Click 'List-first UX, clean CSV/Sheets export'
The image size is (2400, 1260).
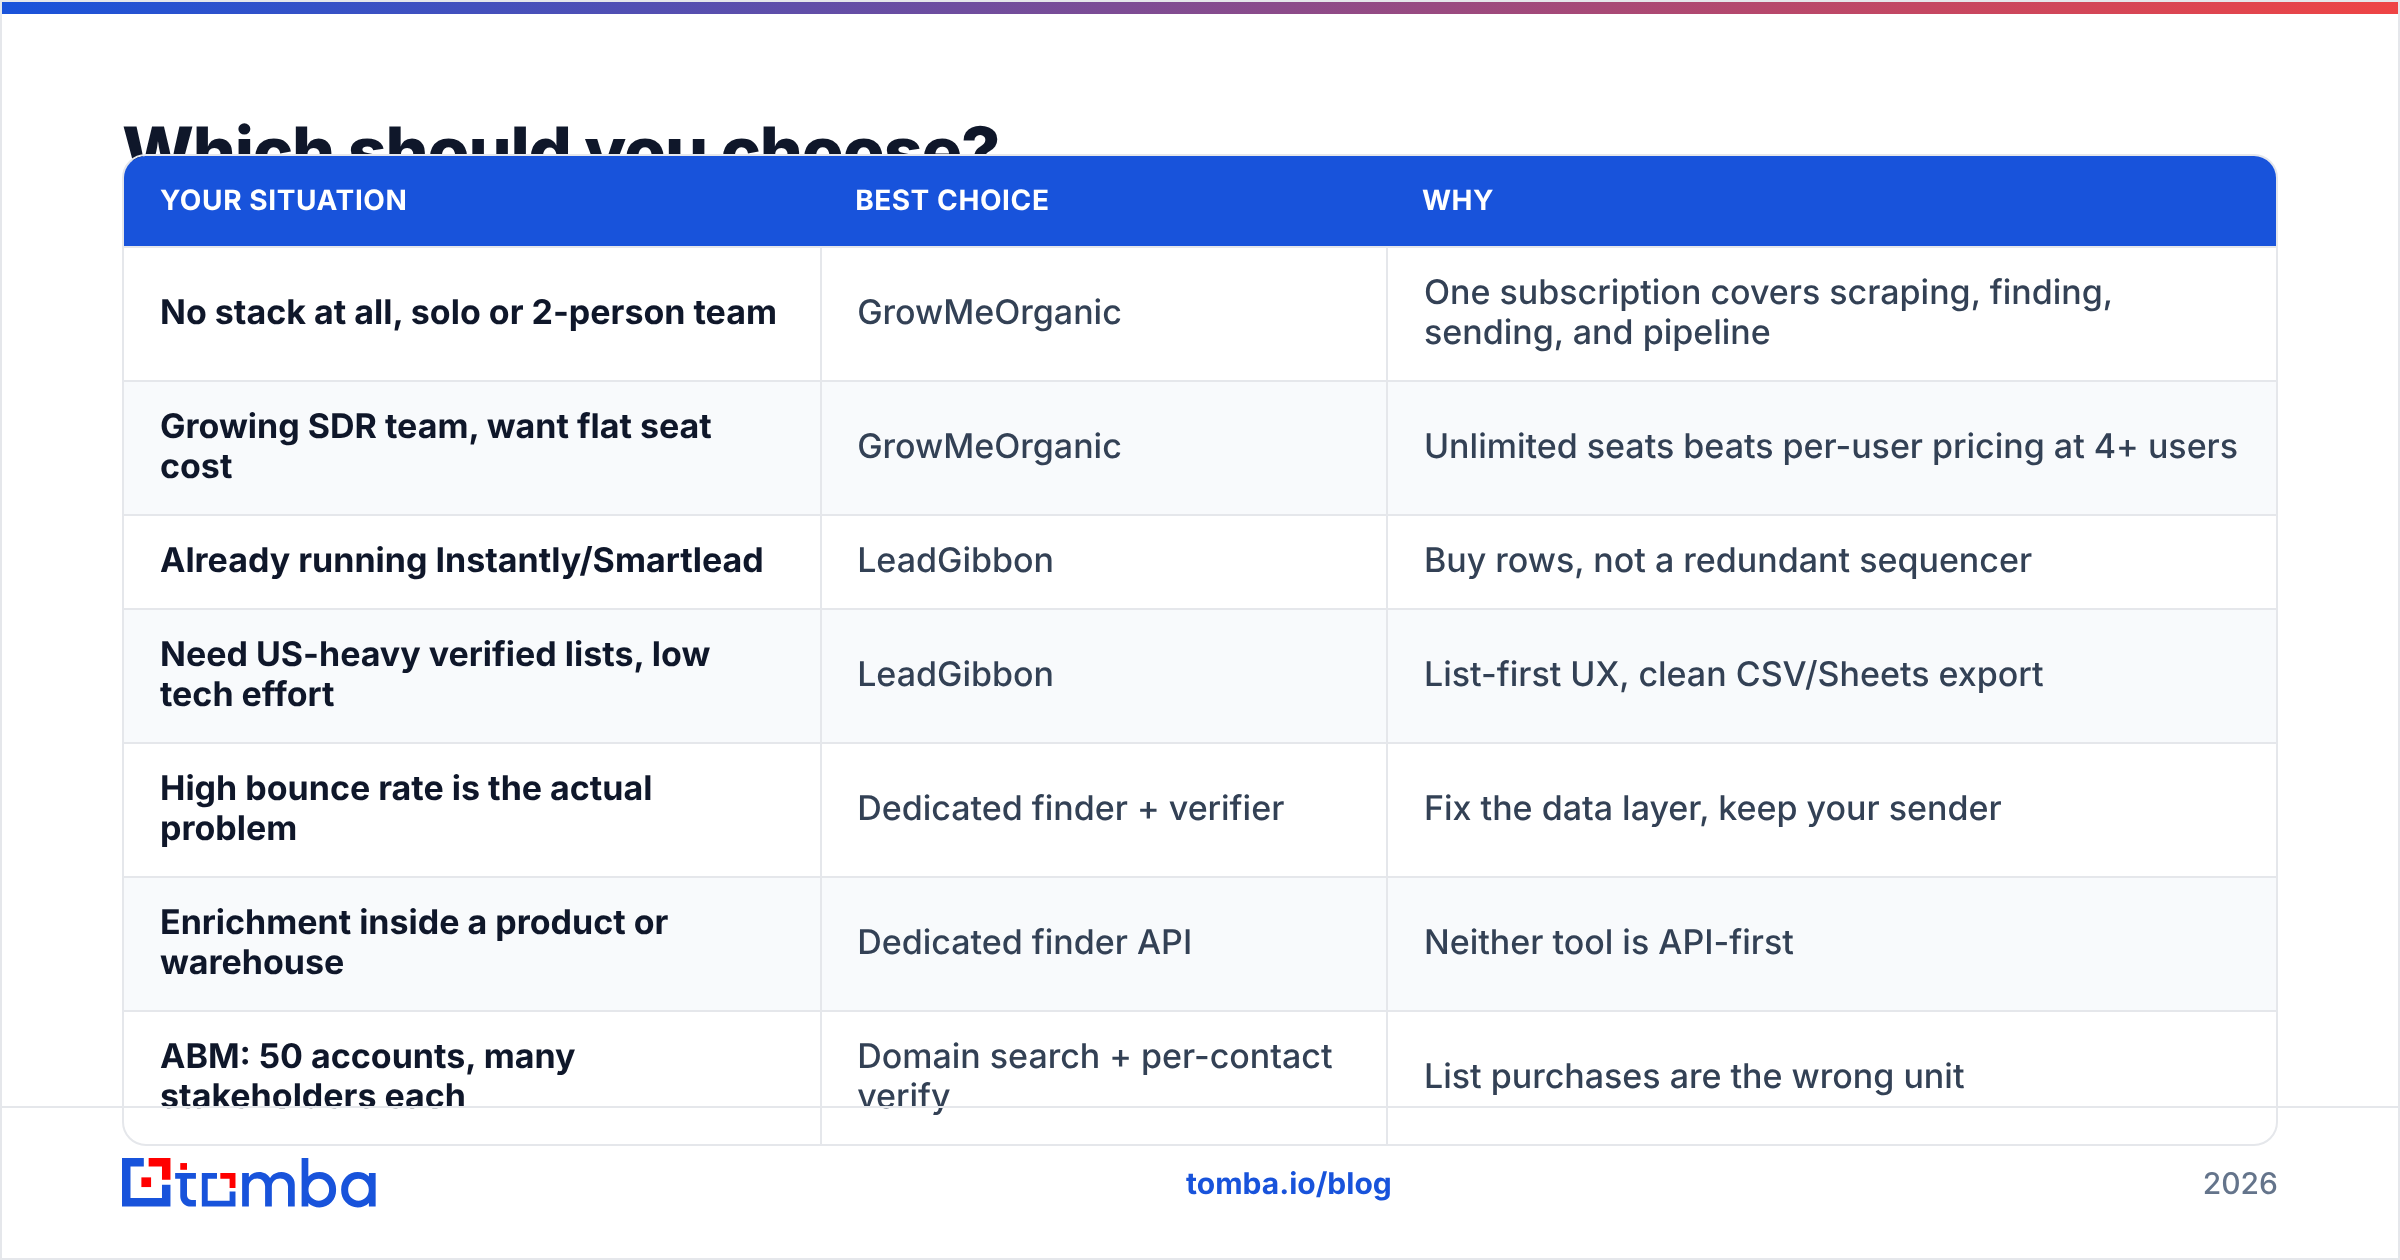1733,675
